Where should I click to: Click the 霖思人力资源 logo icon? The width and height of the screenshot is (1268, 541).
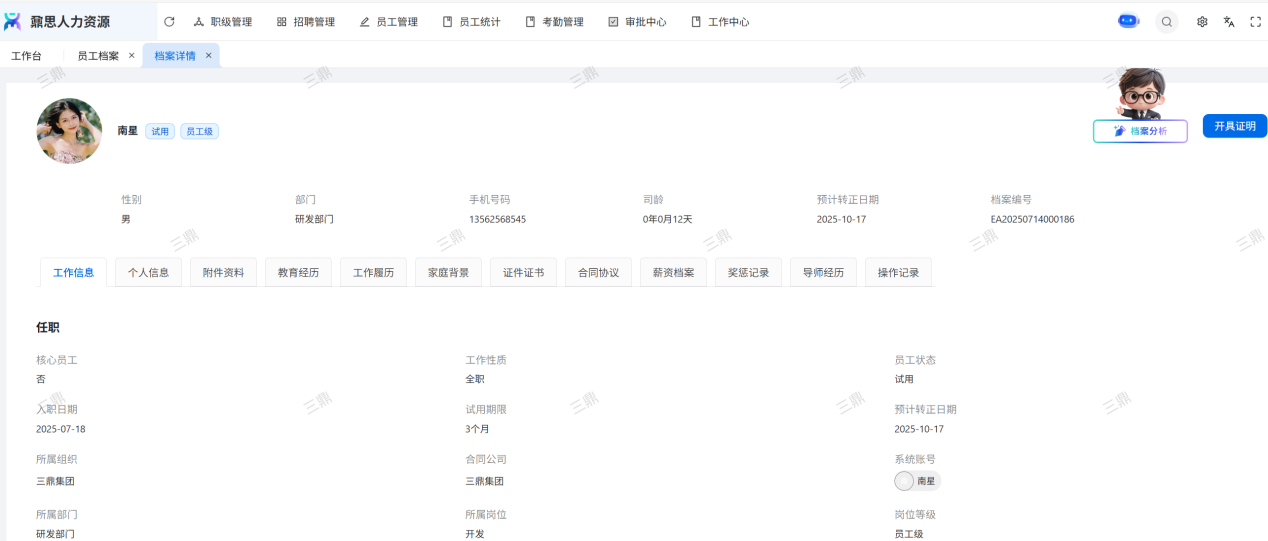click(13, 21)
